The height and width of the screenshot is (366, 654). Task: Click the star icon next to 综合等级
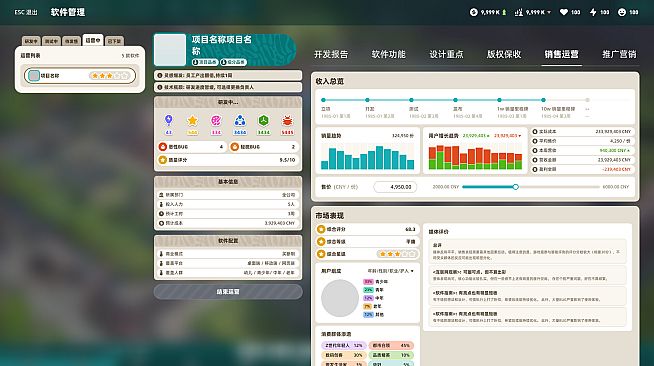pos(321,241)
